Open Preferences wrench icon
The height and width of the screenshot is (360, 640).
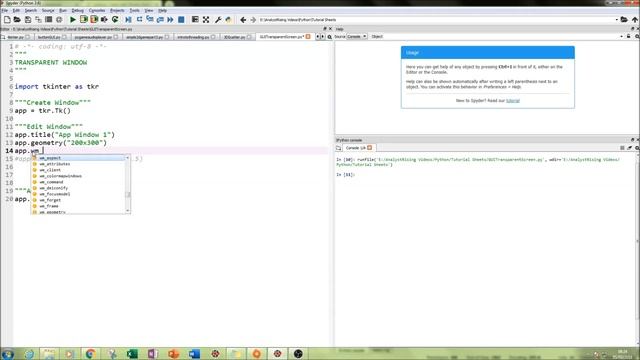(218, 20)
